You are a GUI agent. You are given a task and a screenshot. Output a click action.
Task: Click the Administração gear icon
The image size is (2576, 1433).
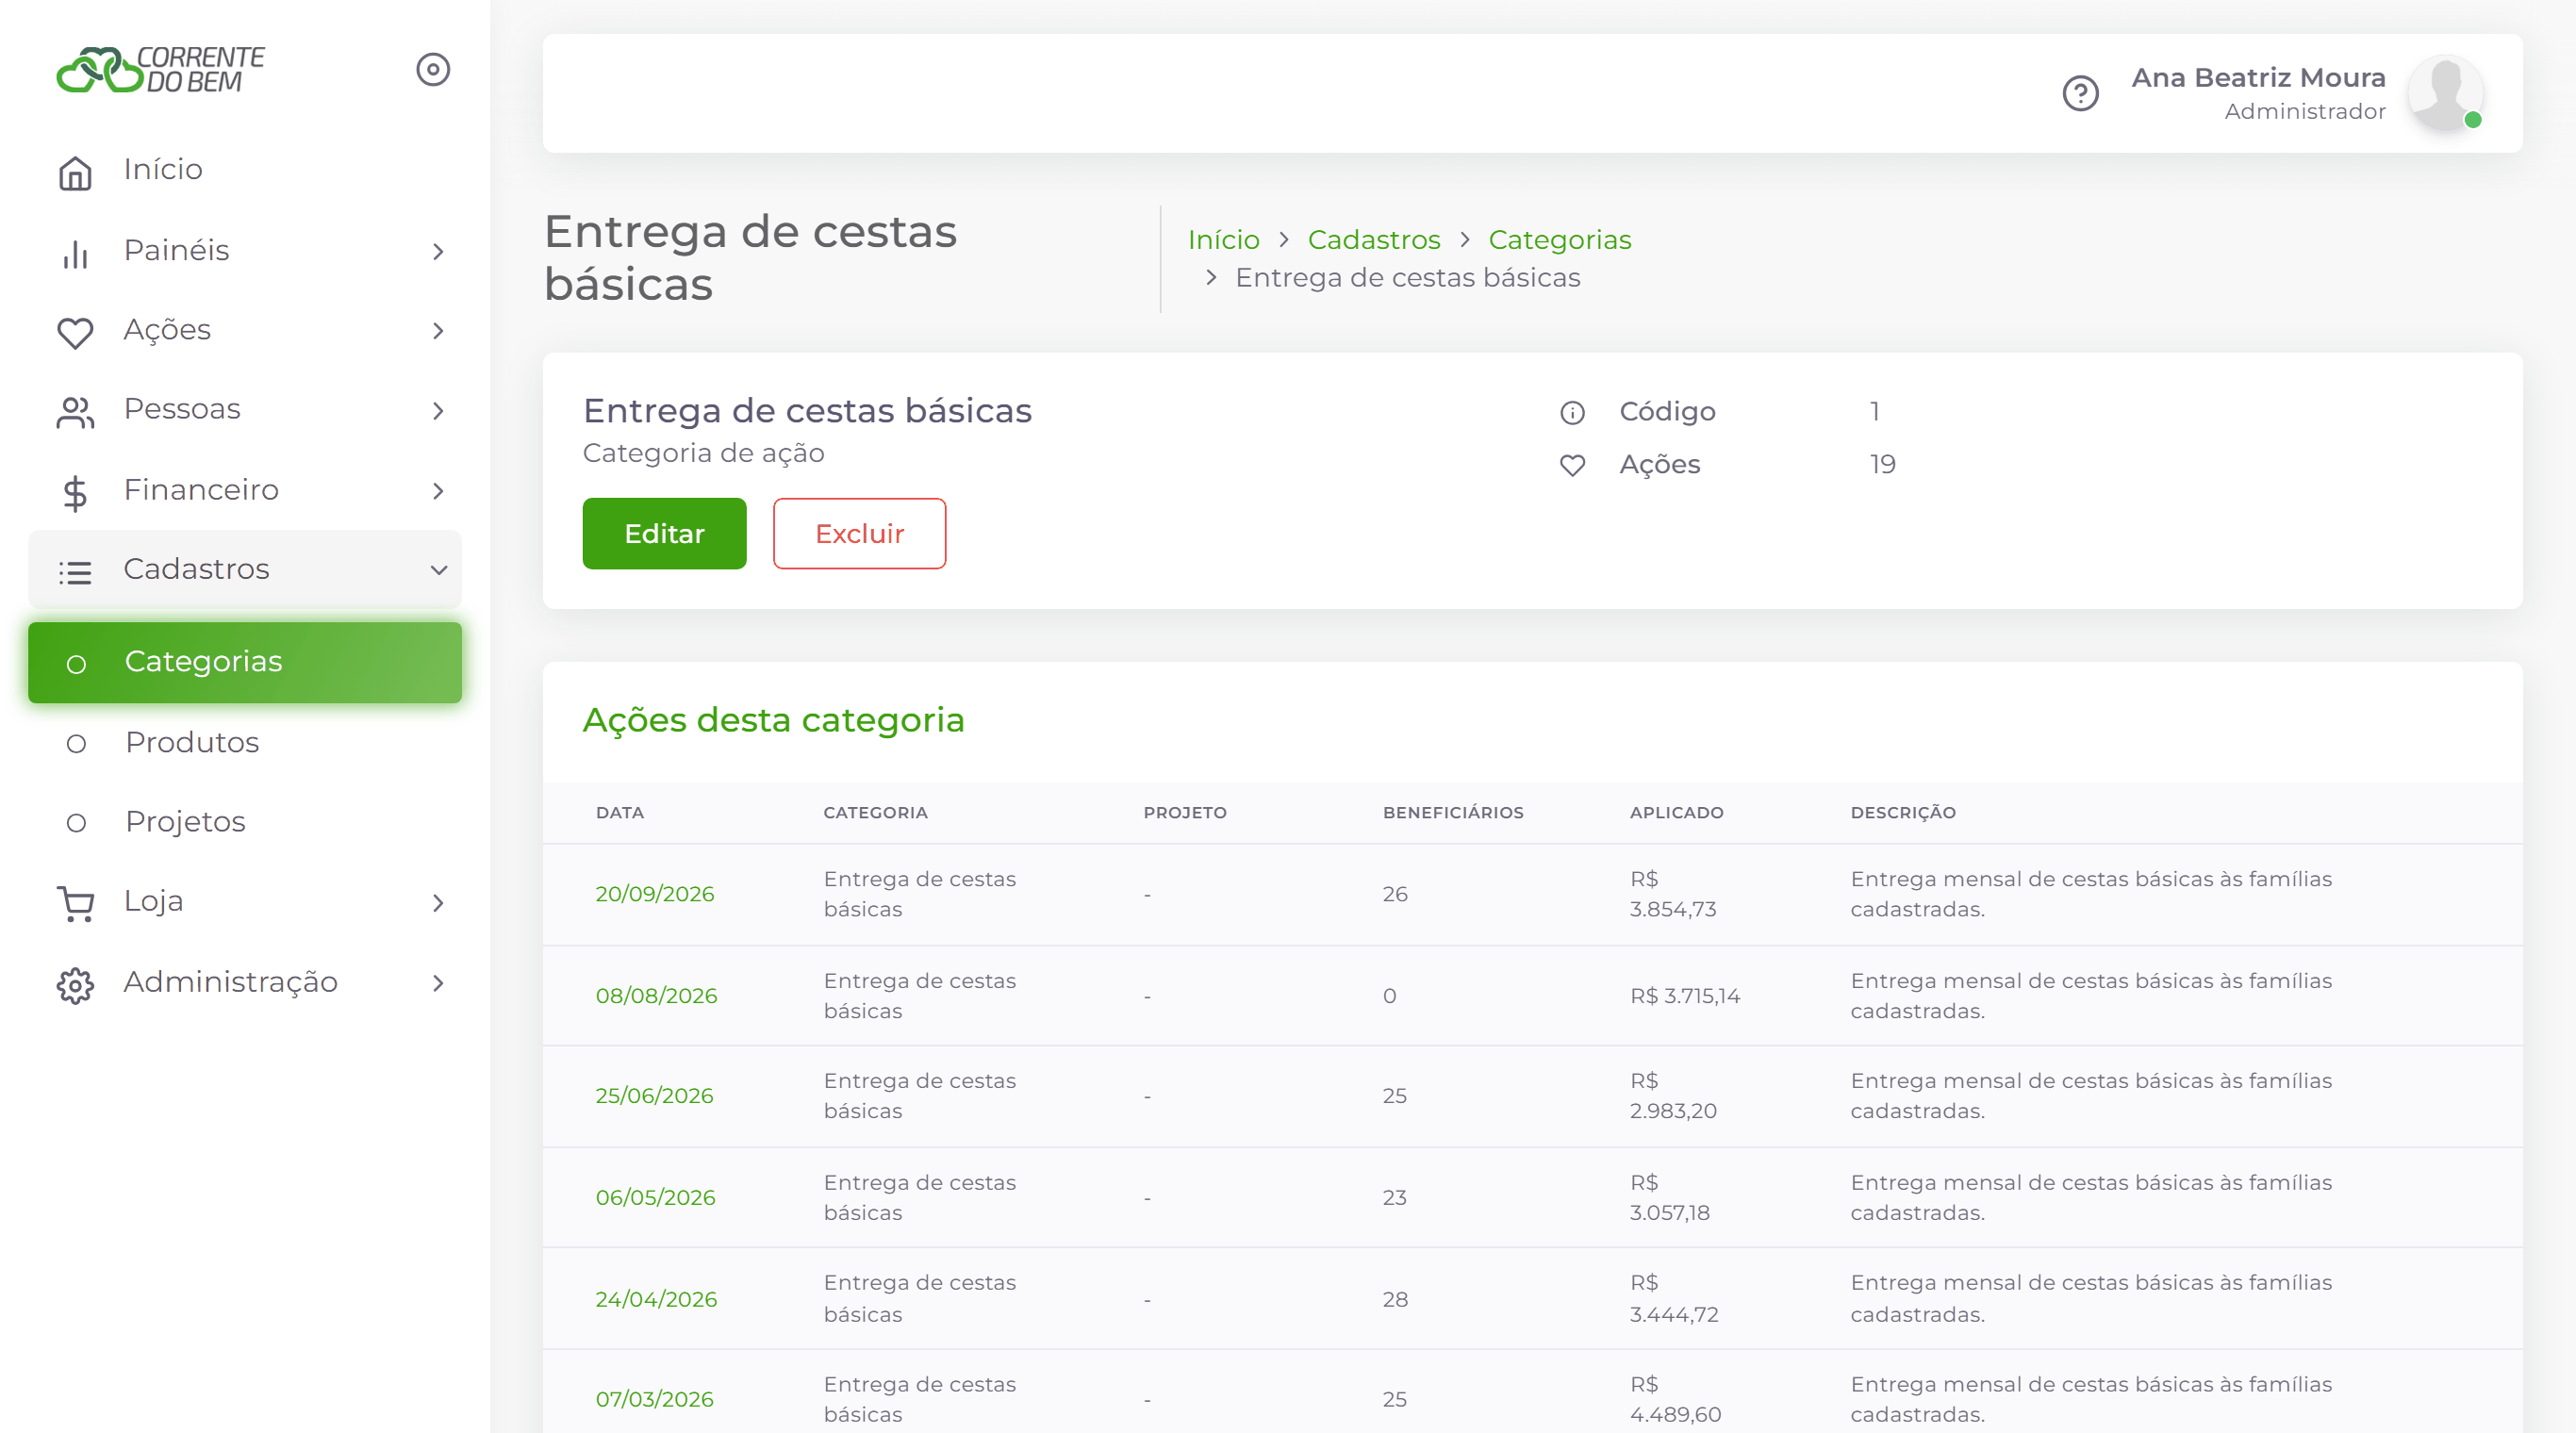pyautogui.click(x=75, y=984)
